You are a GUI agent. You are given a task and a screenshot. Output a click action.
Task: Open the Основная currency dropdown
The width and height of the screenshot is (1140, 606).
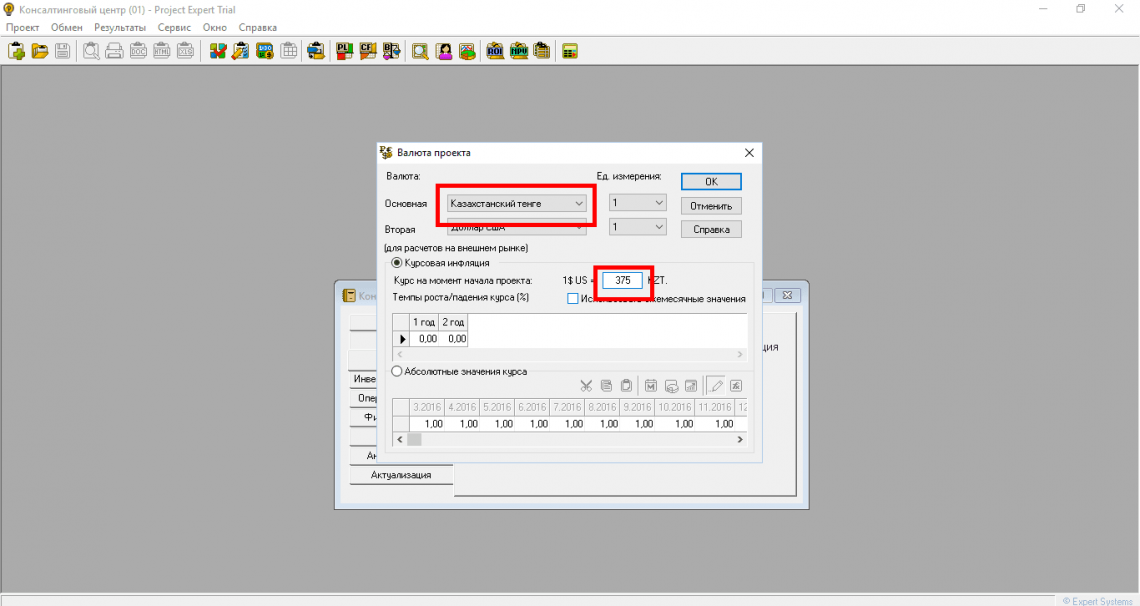click(x=516, y=203)
